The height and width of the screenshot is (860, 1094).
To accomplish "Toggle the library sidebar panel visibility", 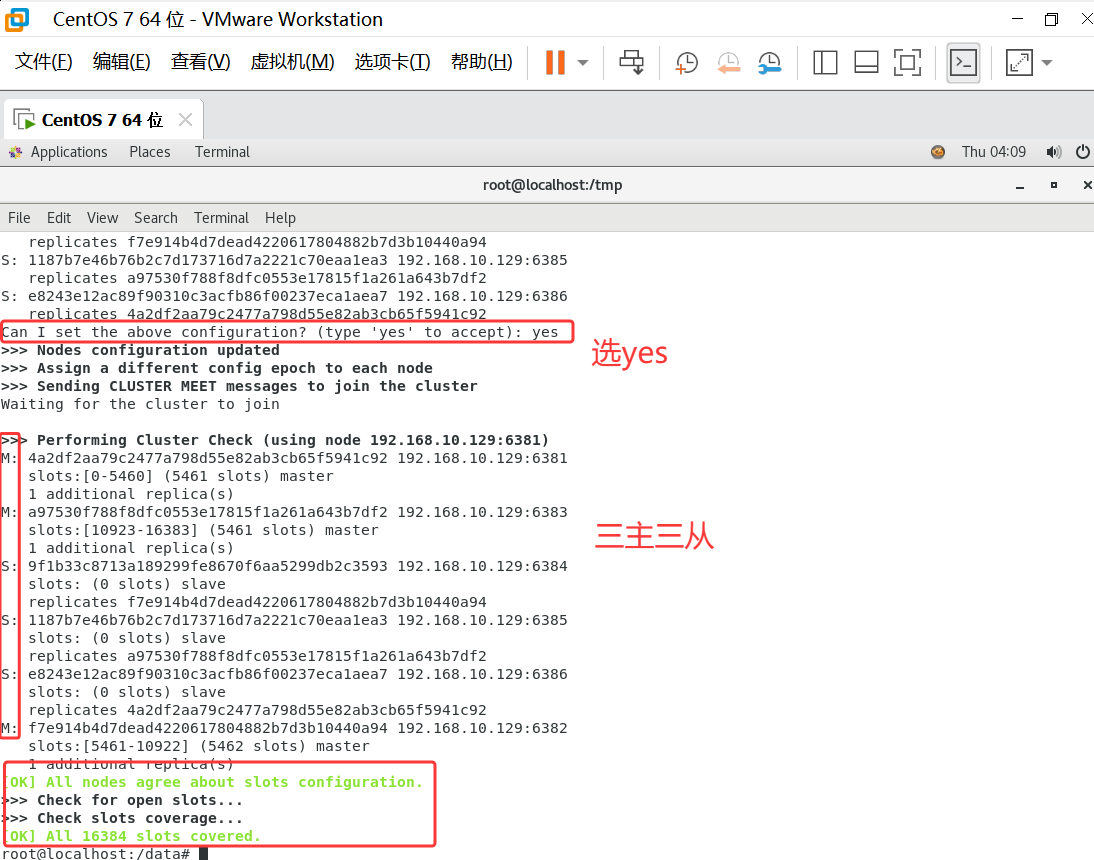I will [825, 62].
